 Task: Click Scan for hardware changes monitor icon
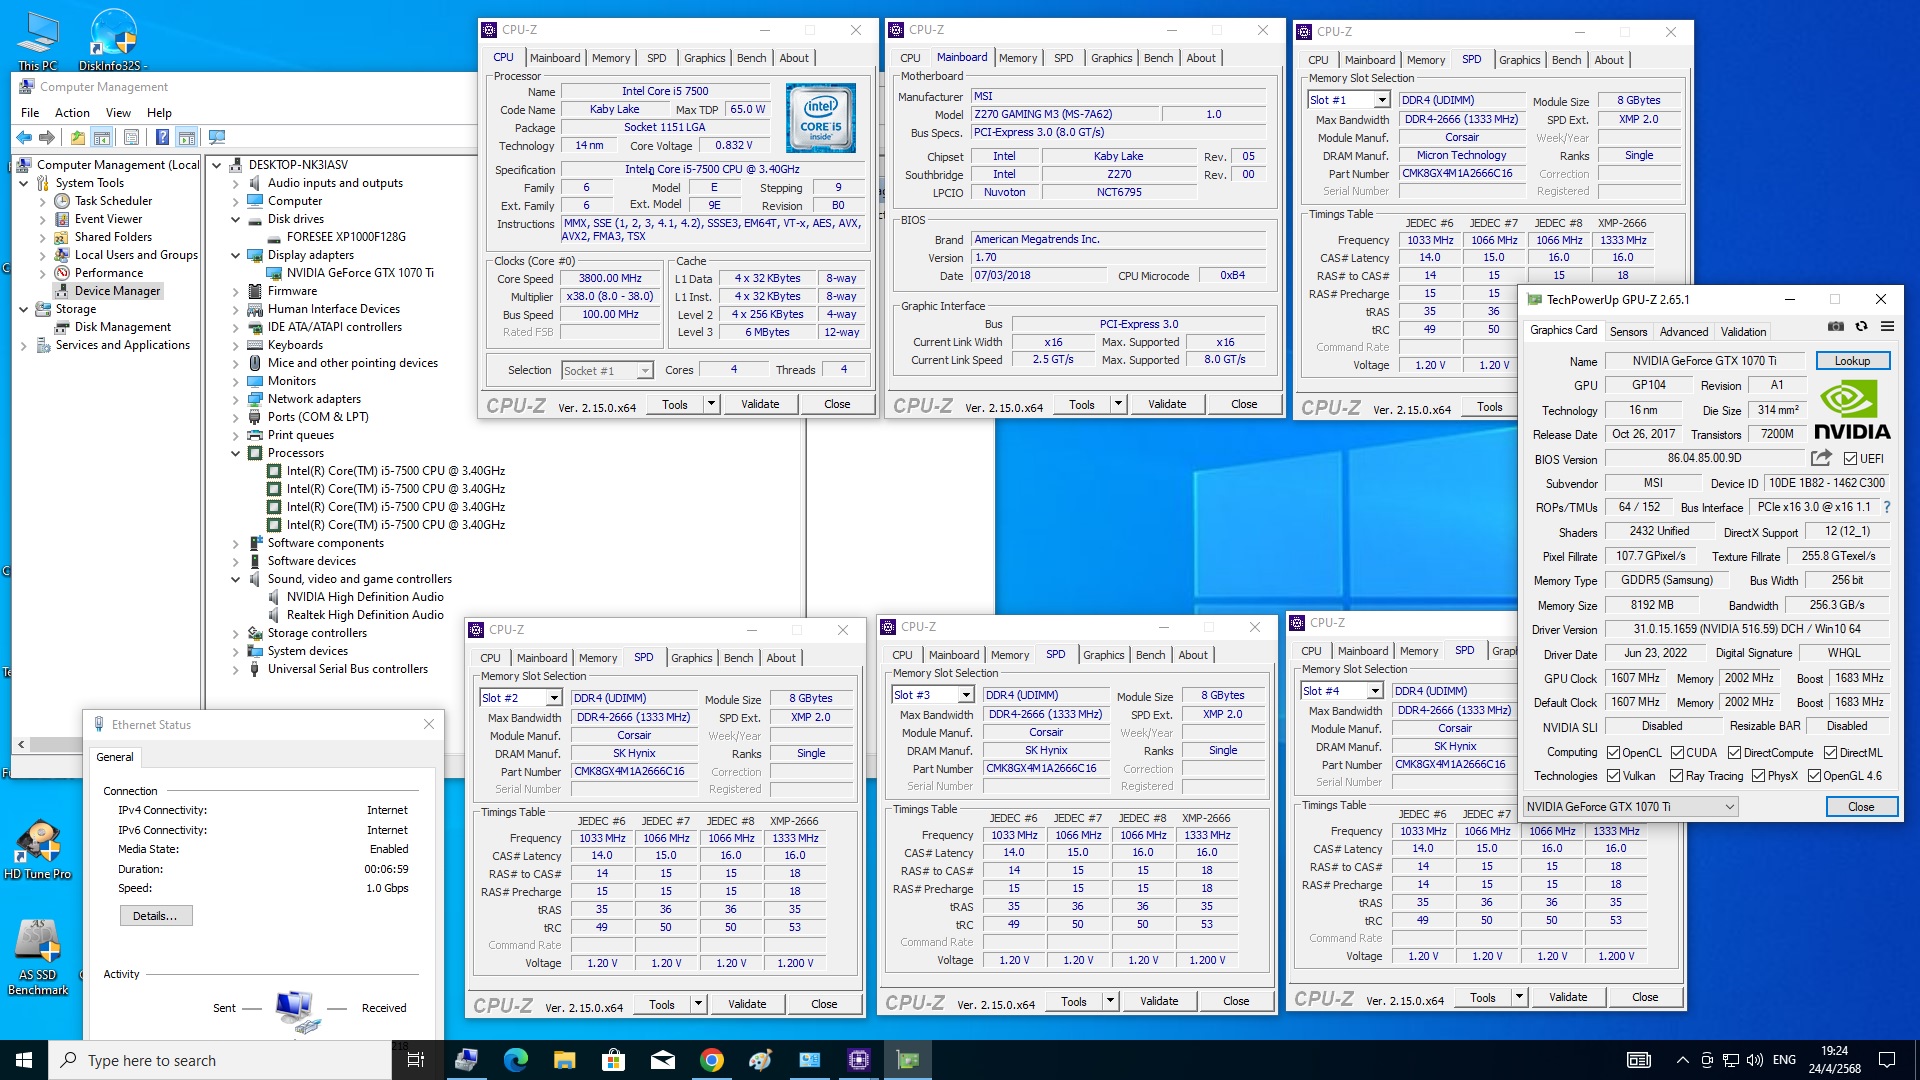(217, 137)
